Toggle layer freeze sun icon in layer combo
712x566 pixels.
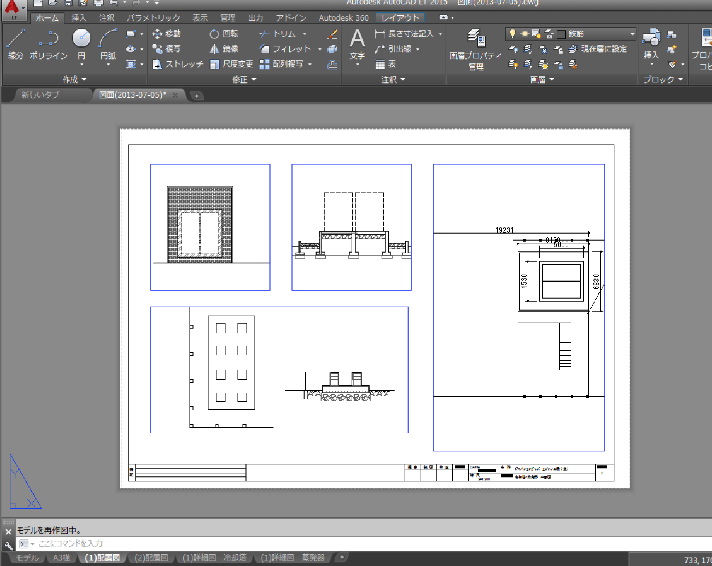524,34
